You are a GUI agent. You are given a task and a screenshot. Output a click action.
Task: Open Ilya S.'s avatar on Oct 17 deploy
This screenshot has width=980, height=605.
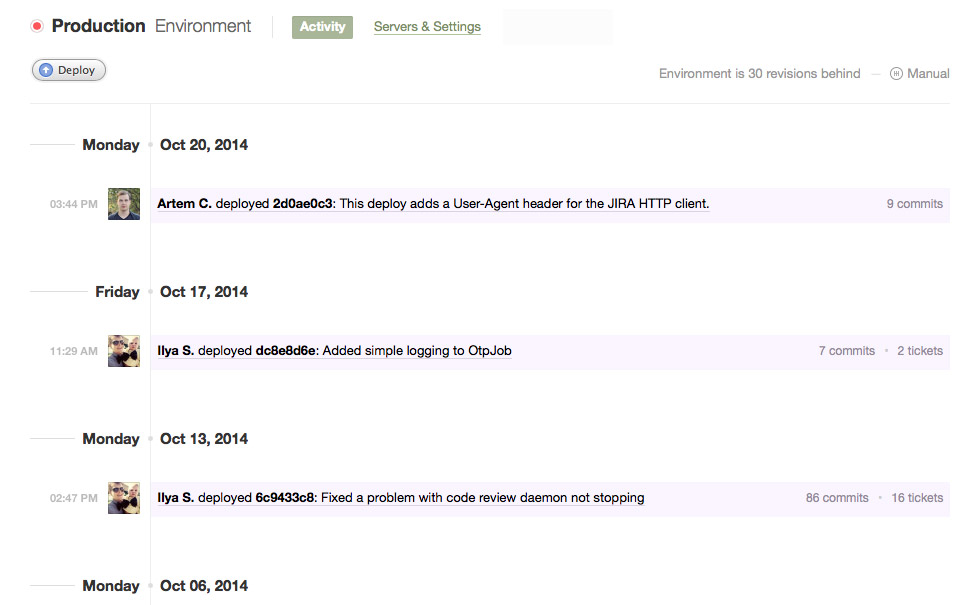(x=124, y=351)
